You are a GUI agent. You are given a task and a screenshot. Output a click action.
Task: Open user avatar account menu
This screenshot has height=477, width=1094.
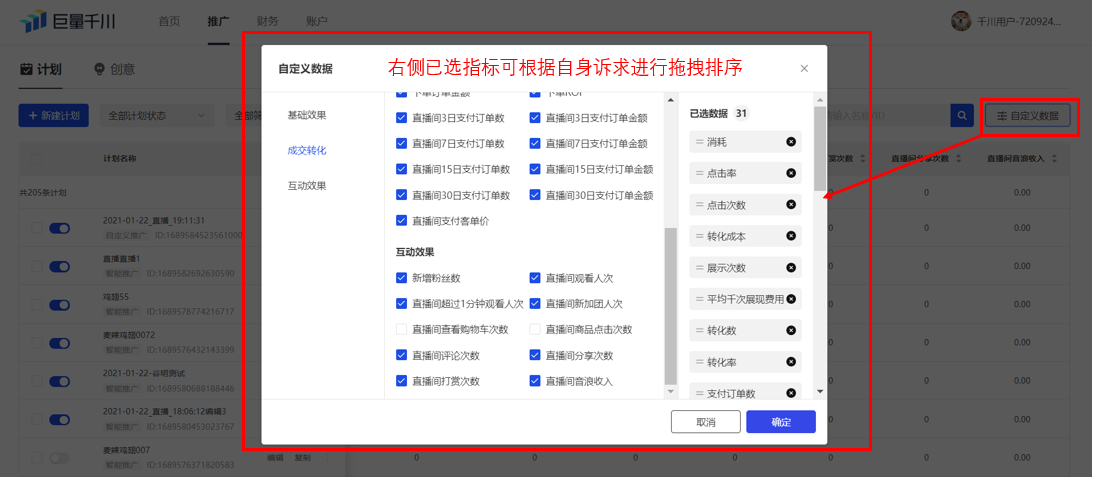click(x=961, y=21)
